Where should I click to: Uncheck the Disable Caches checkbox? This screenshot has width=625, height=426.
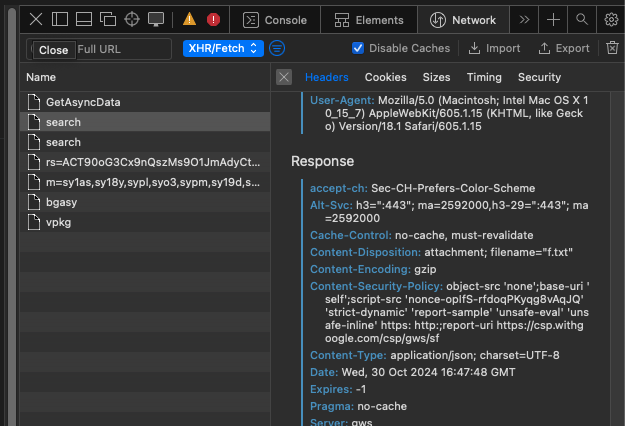click(x=358, y=48)
